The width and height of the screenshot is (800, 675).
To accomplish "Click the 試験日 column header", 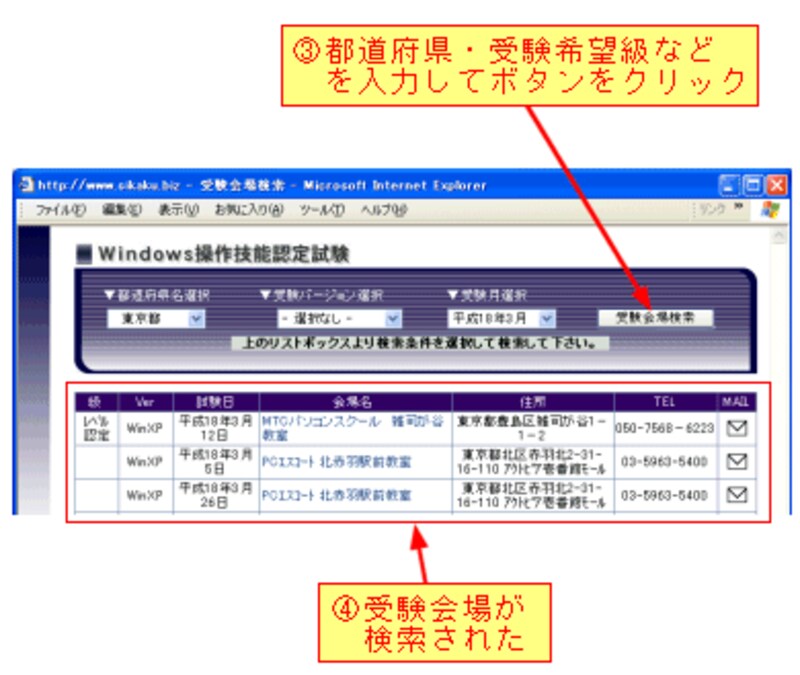I will [216, 402].
